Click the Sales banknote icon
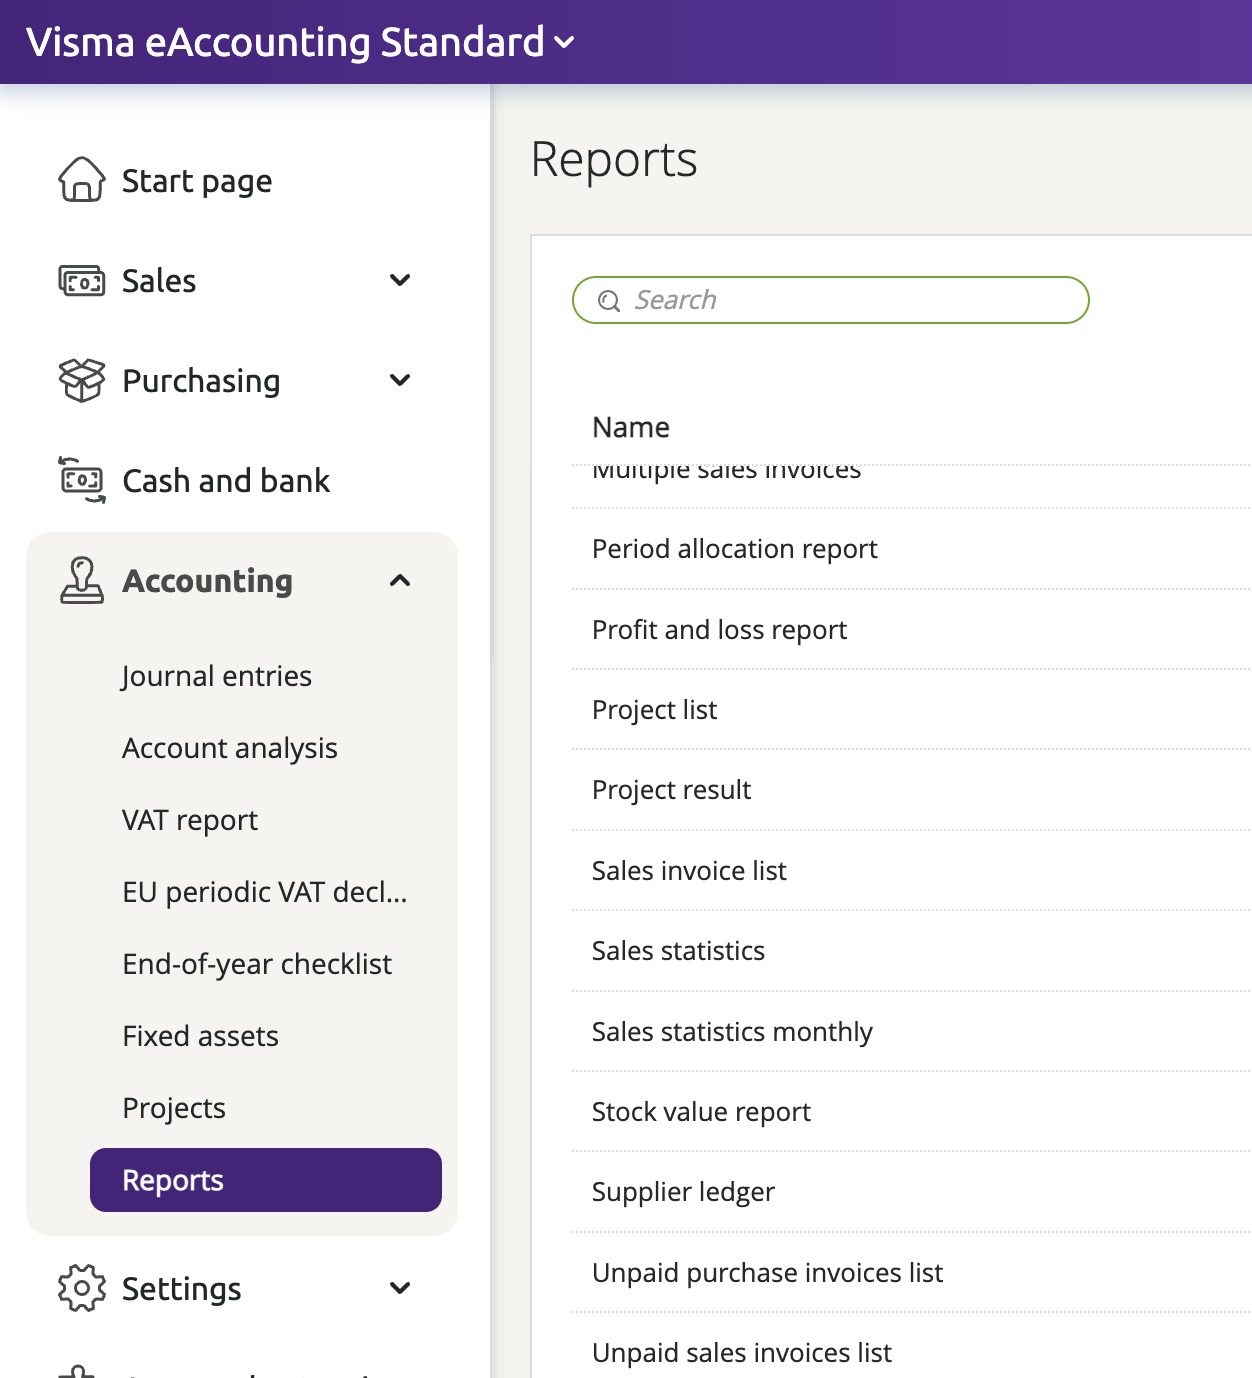 click(x=81, y=281)
